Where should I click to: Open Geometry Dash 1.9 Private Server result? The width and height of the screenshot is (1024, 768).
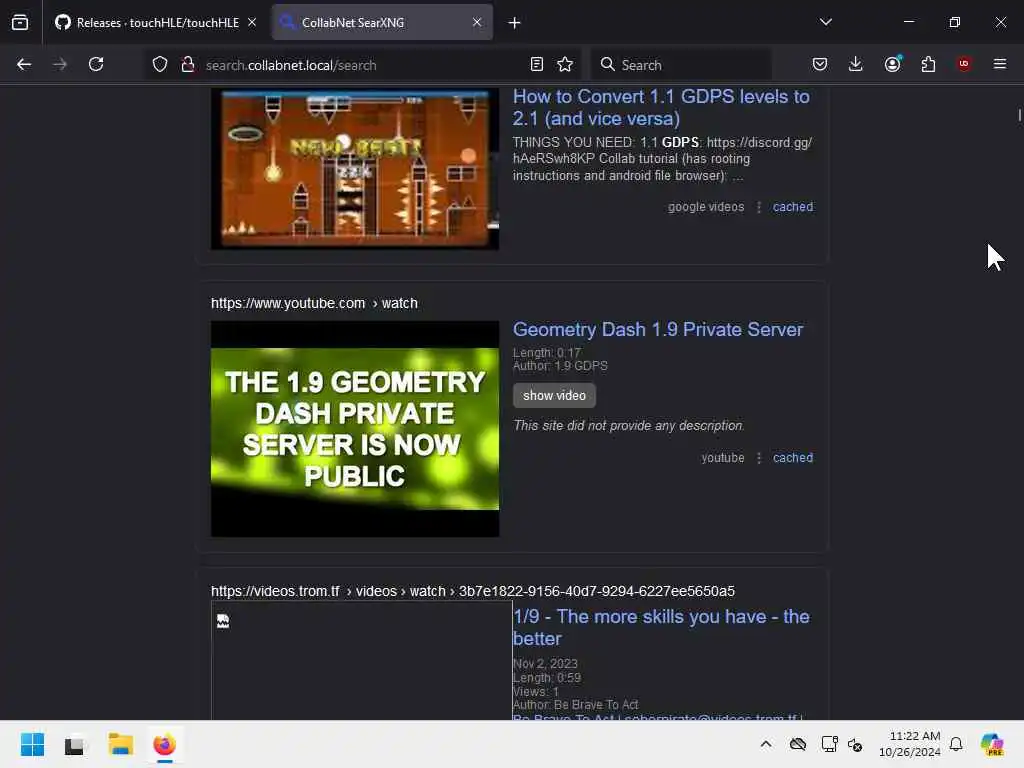click(658, 330)
